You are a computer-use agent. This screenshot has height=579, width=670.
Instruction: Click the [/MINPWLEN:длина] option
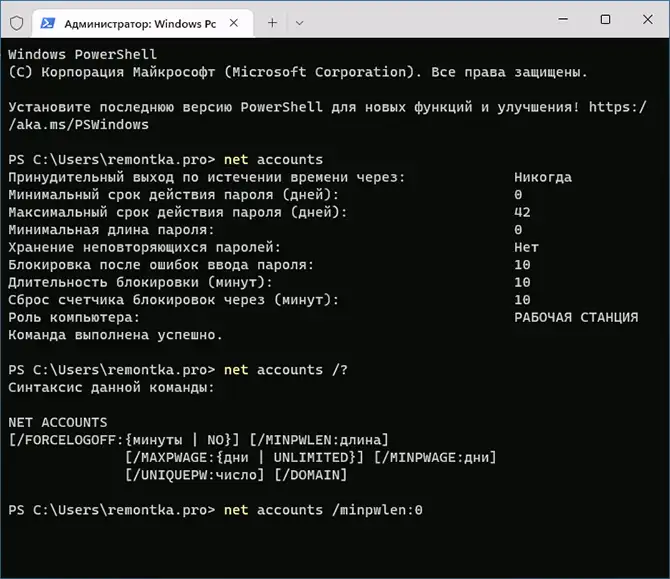click(x=319, y=440)
